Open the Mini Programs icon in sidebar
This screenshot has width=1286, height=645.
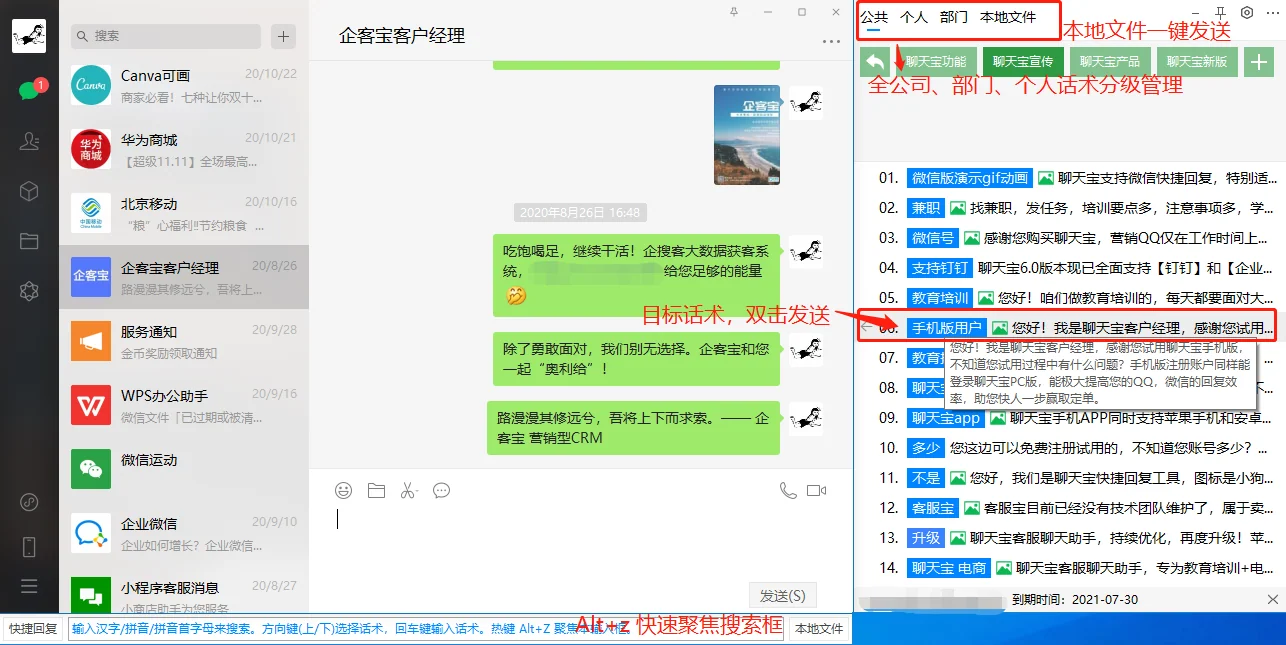pyautogui.click(x=29, y=502)
